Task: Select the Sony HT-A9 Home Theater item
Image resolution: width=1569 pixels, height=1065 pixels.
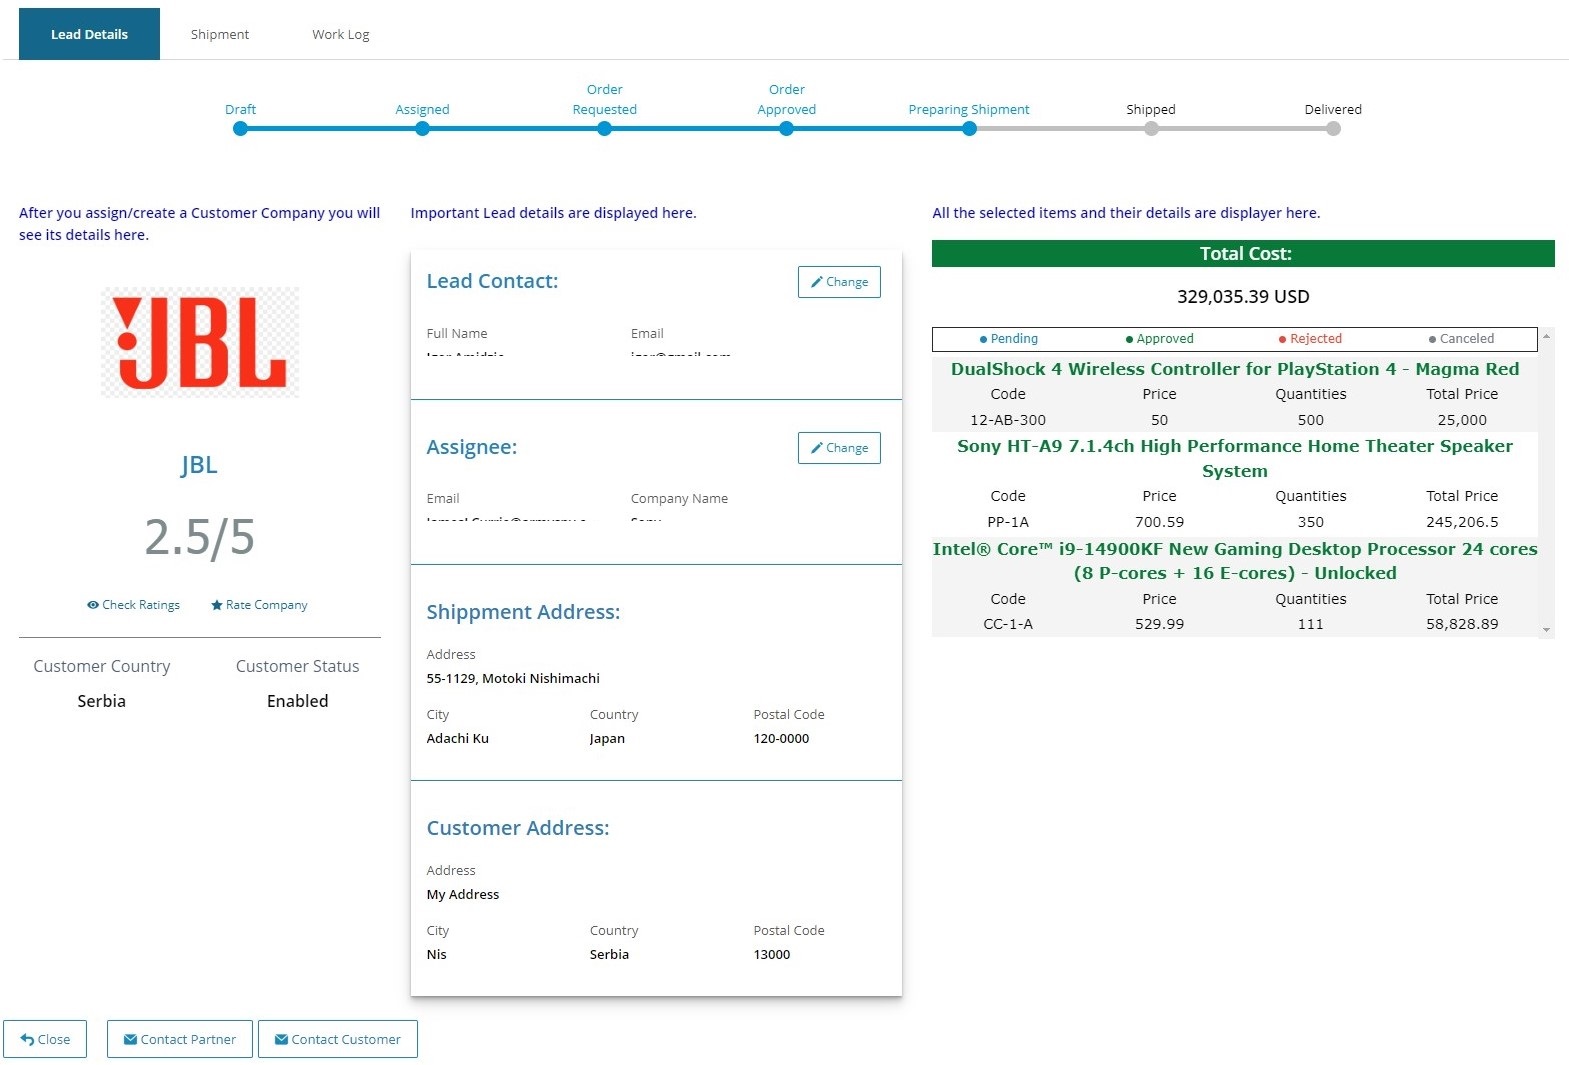Action: pos(1235,458)
